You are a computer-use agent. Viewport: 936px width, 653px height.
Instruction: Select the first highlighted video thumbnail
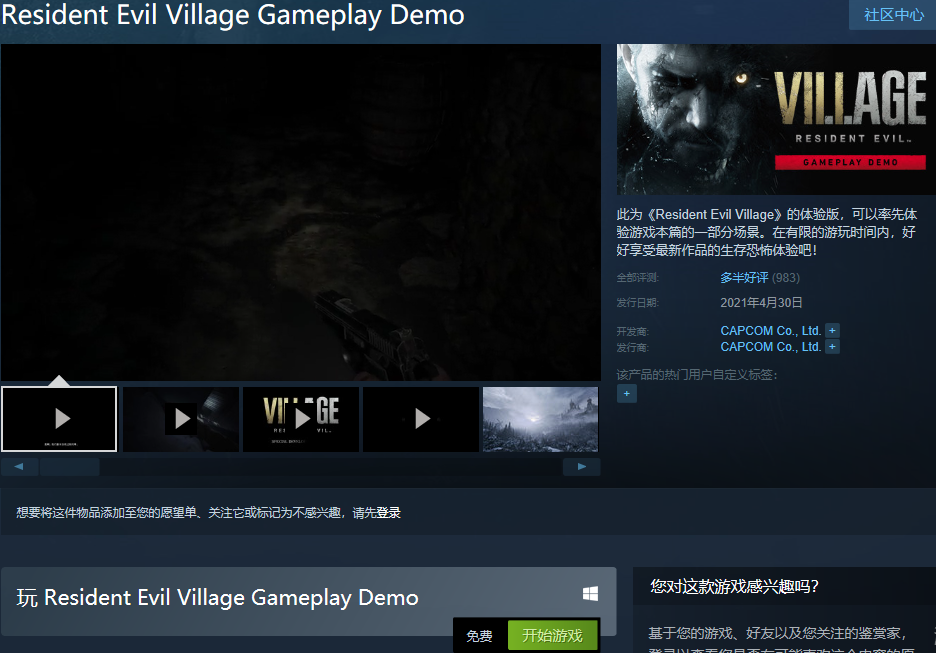pos(59,419)
